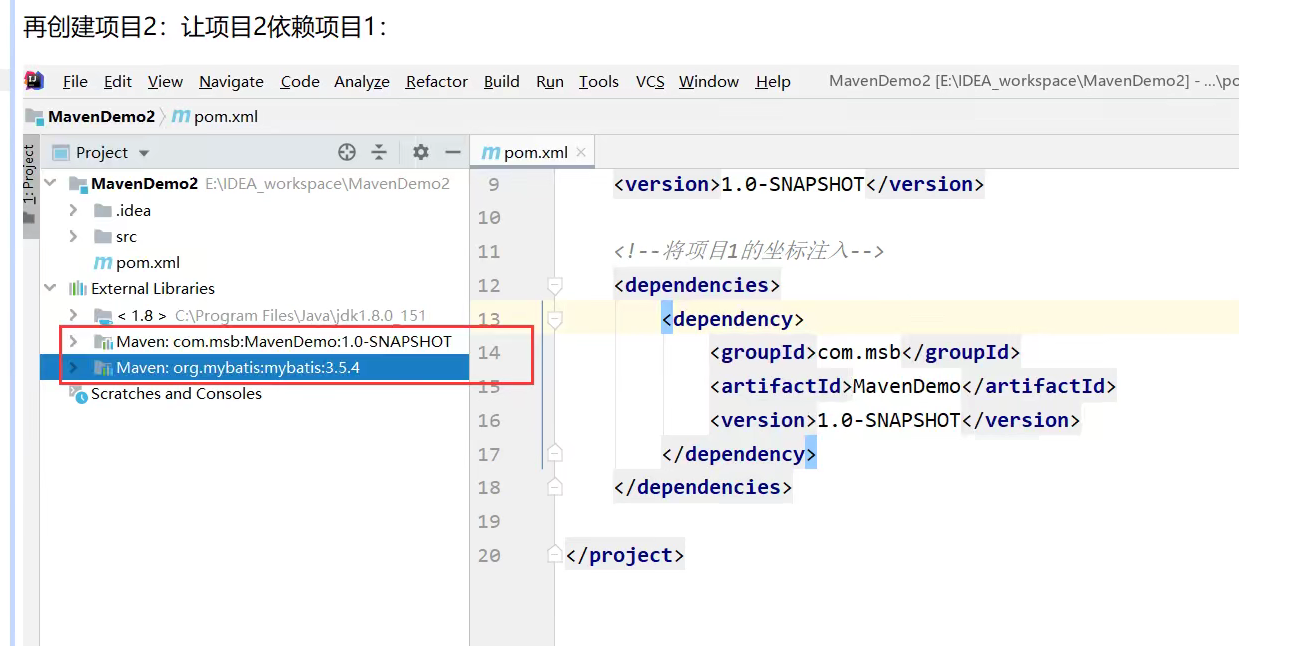This screenshot has height=646, width=1304.
Task: Click com.msb groupId text
Action: click(x=860, y=353)
